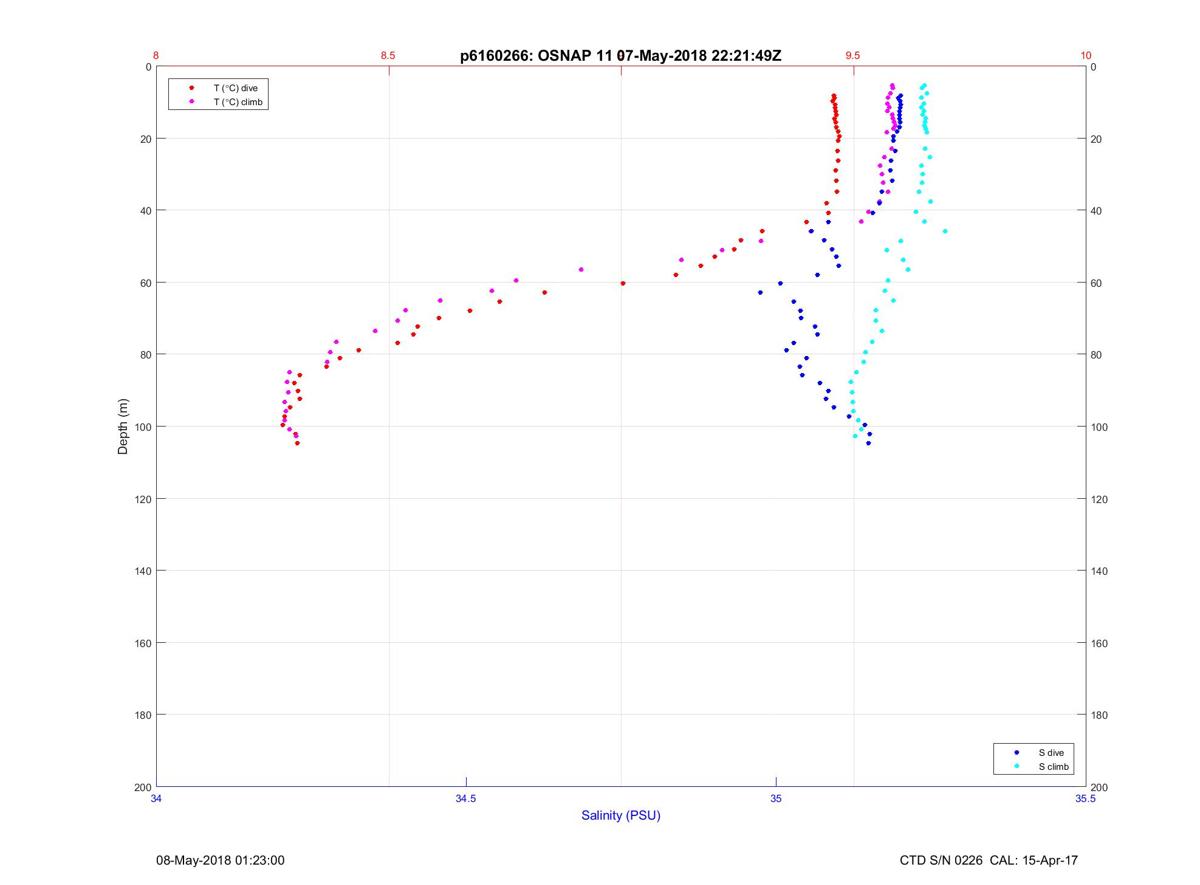Select the 'T (°C) dive' legend label
Viewport: 1200px width, 885px height.
[x=235, y=88]
